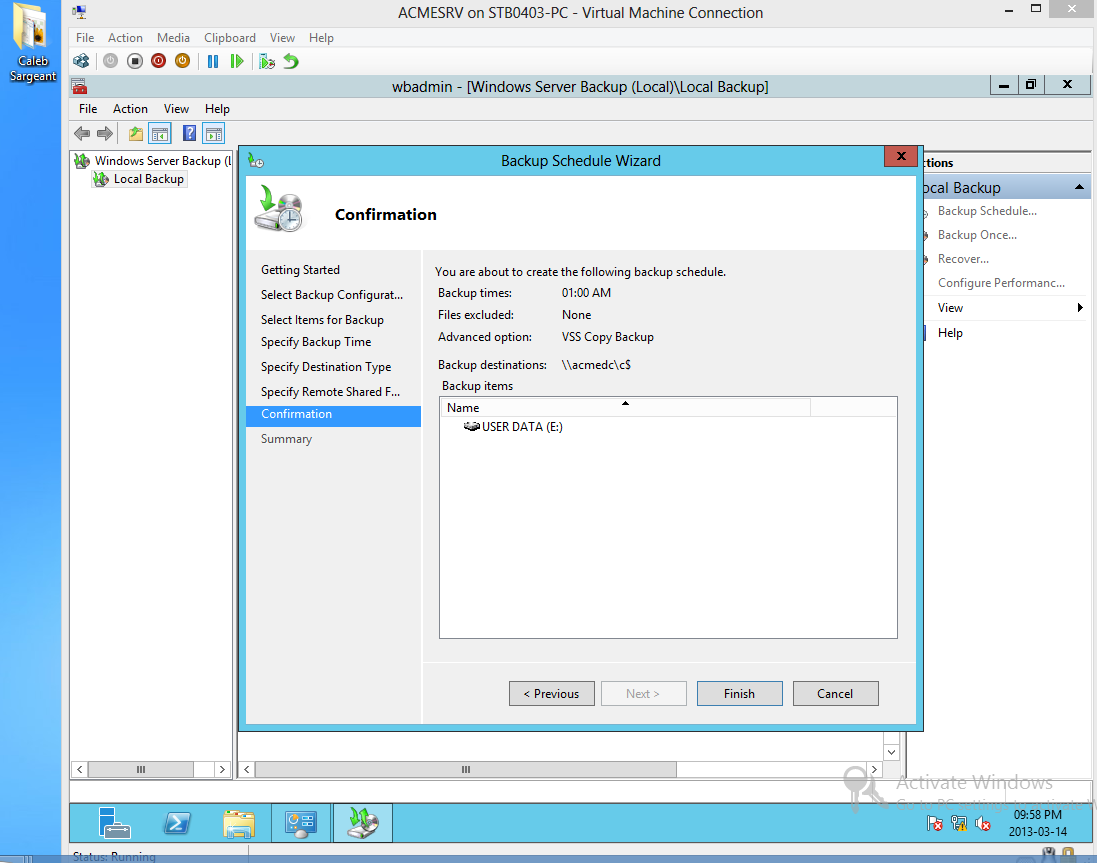Click the tree pane horizontal scrollbar thumb
Viewport: 1097px width, 863px height.
pos(141,769)
